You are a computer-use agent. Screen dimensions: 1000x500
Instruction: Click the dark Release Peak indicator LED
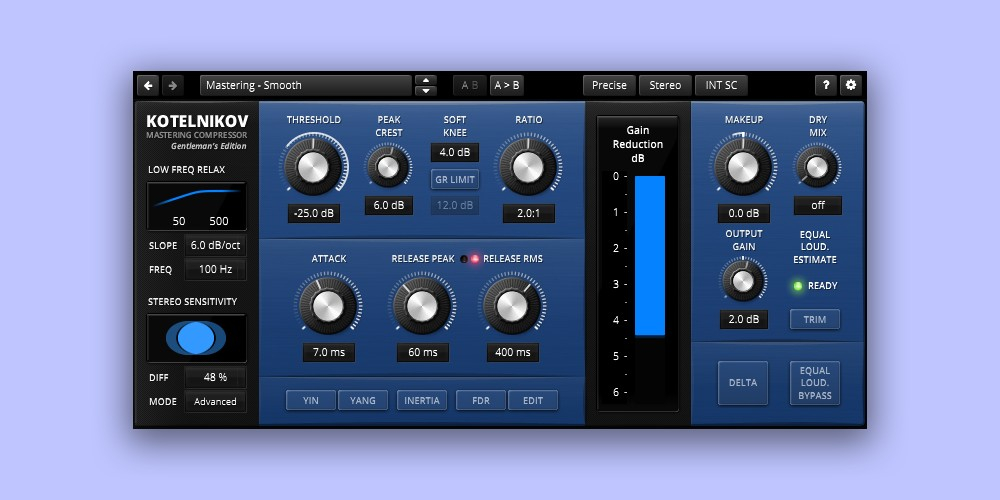(464, 259)
